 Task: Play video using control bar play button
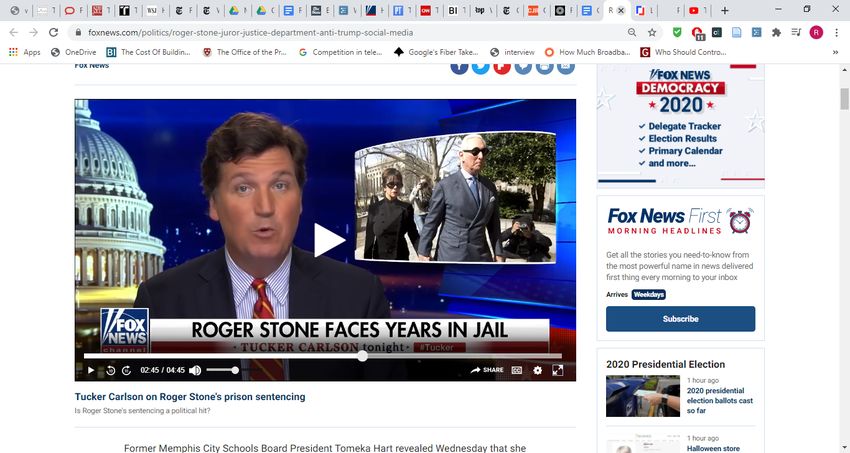pyautogui.click(x=91, y=370)
